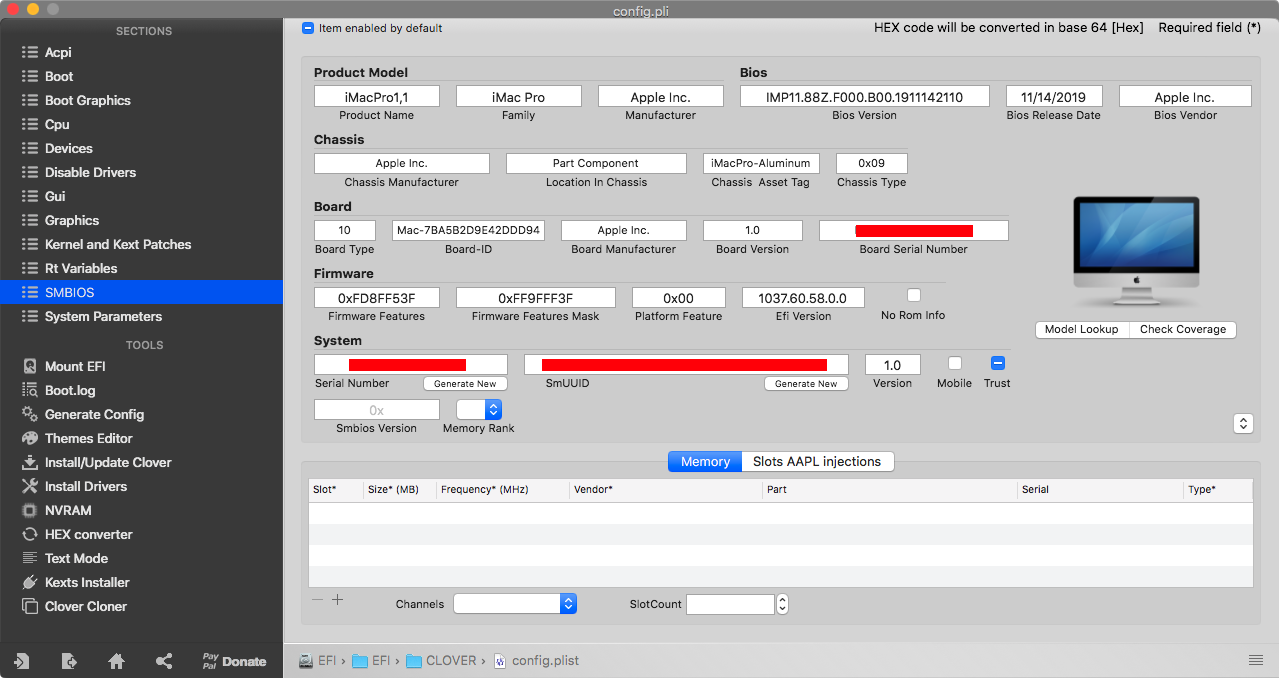This screenshot has width=1279, height=678.
Task: Click the SlotCount stepper arrows
Action: coord(783,604)
